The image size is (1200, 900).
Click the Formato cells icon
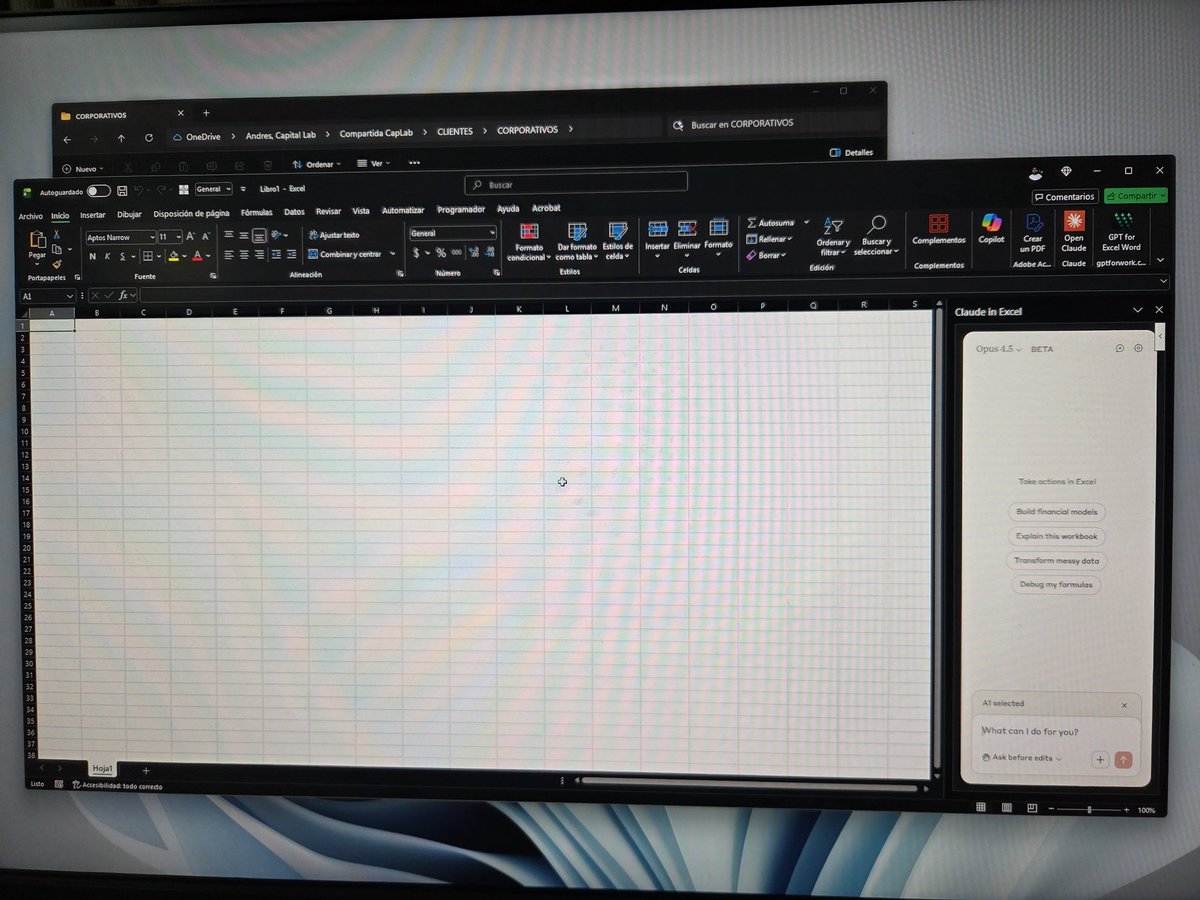pos(718,228)
